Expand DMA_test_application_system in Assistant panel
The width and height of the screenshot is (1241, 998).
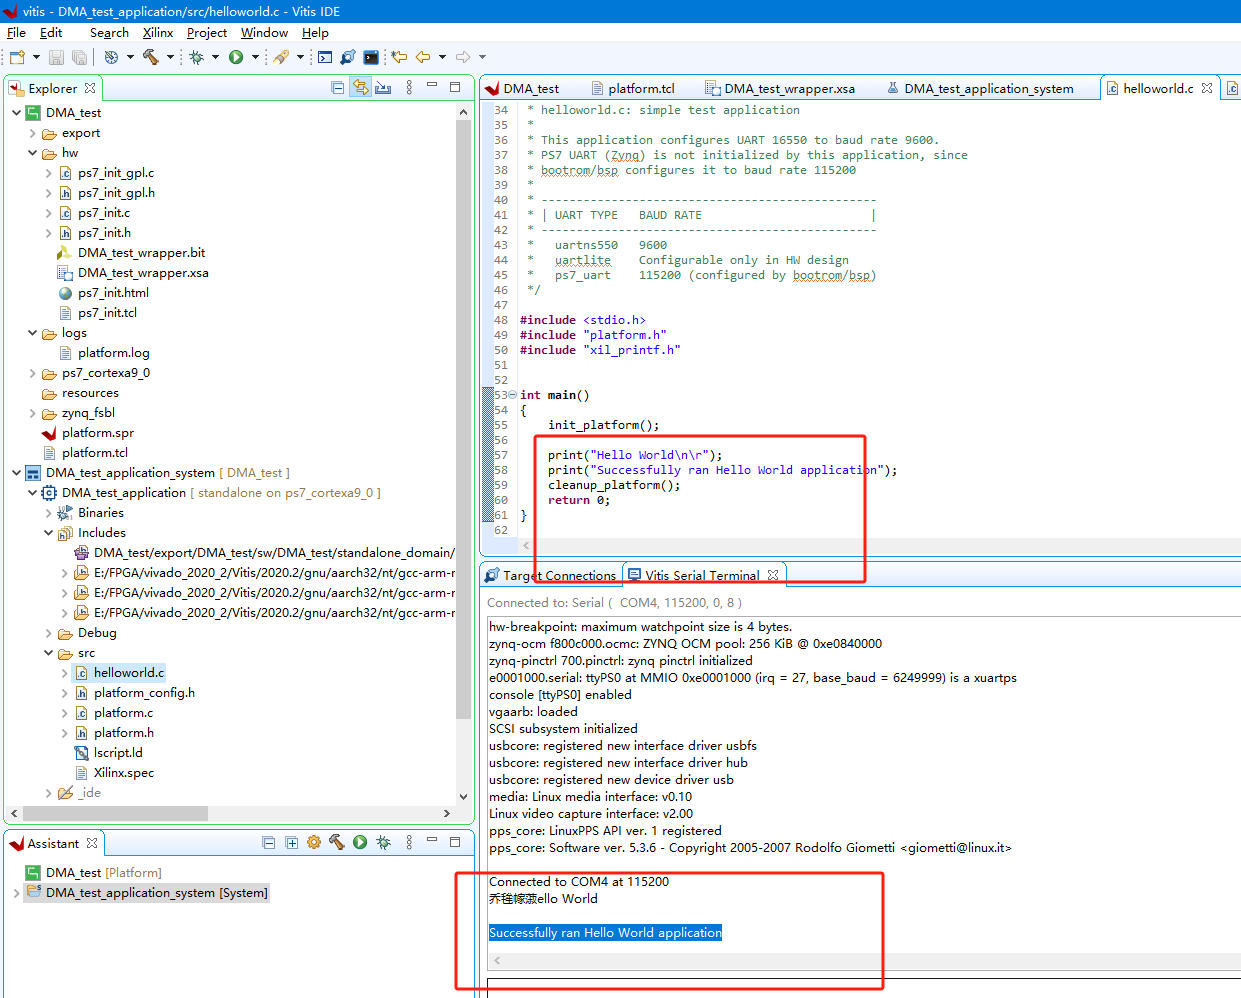(17, 893)
